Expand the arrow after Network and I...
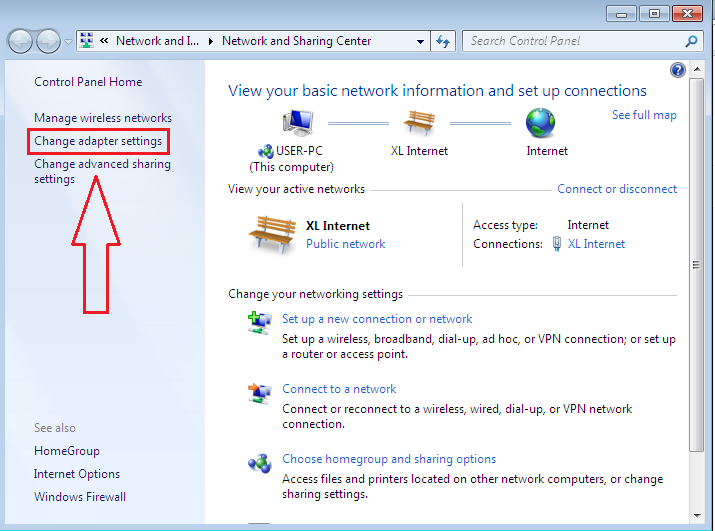This screenshot has height=531, width=715. (211, 42)
